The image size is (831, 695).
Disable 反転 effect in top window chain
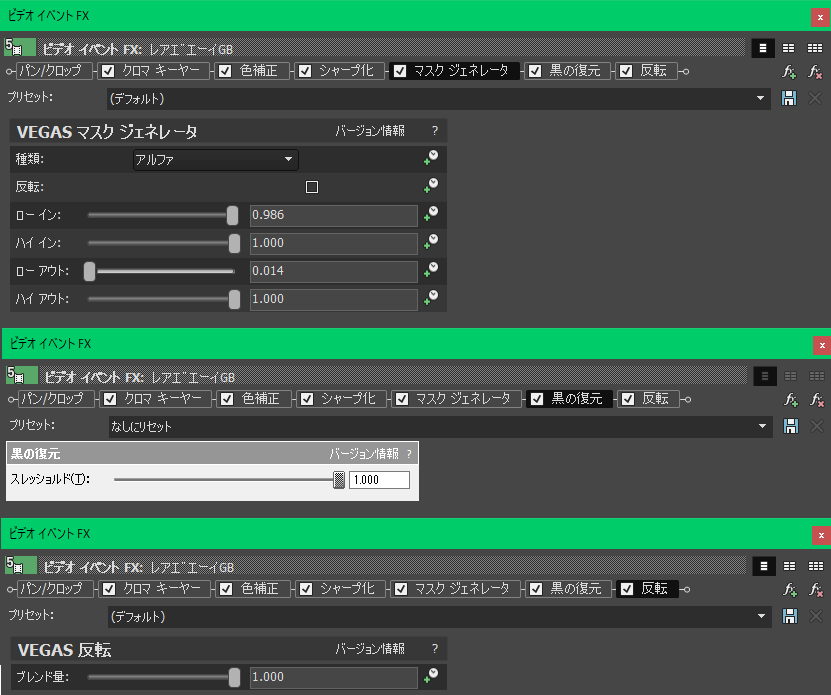[x=626, y=71]
